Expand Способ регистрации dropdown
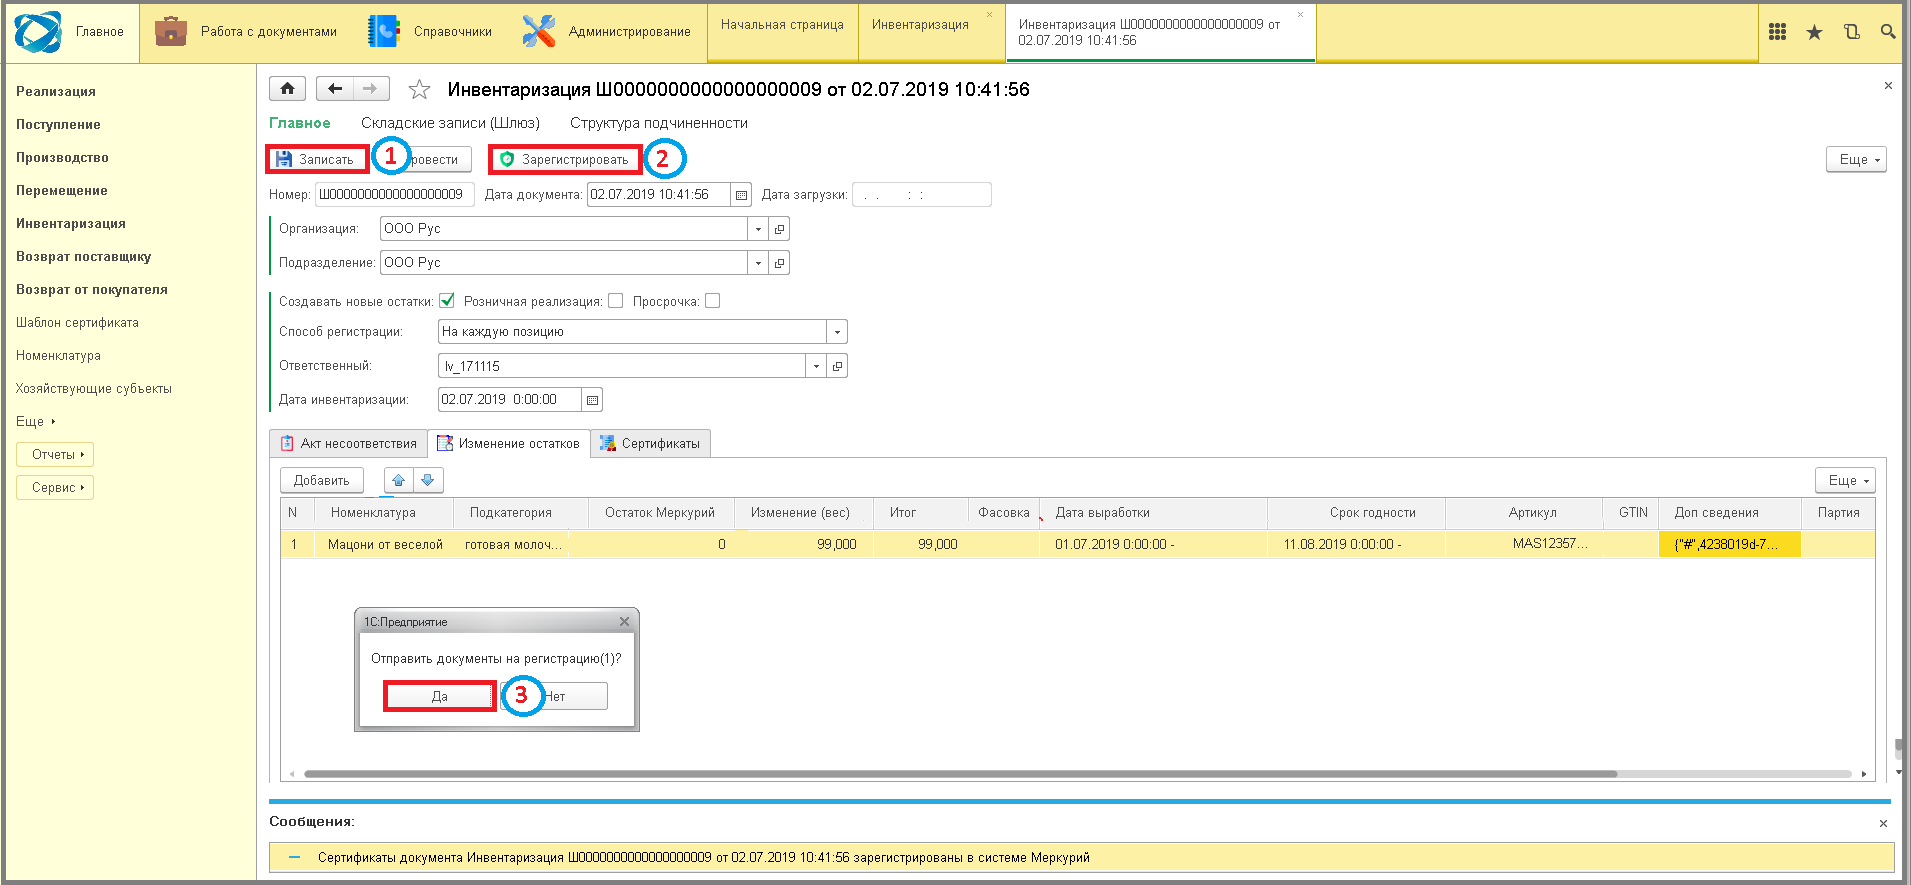The image size is (1911, 885). (837, 332)
